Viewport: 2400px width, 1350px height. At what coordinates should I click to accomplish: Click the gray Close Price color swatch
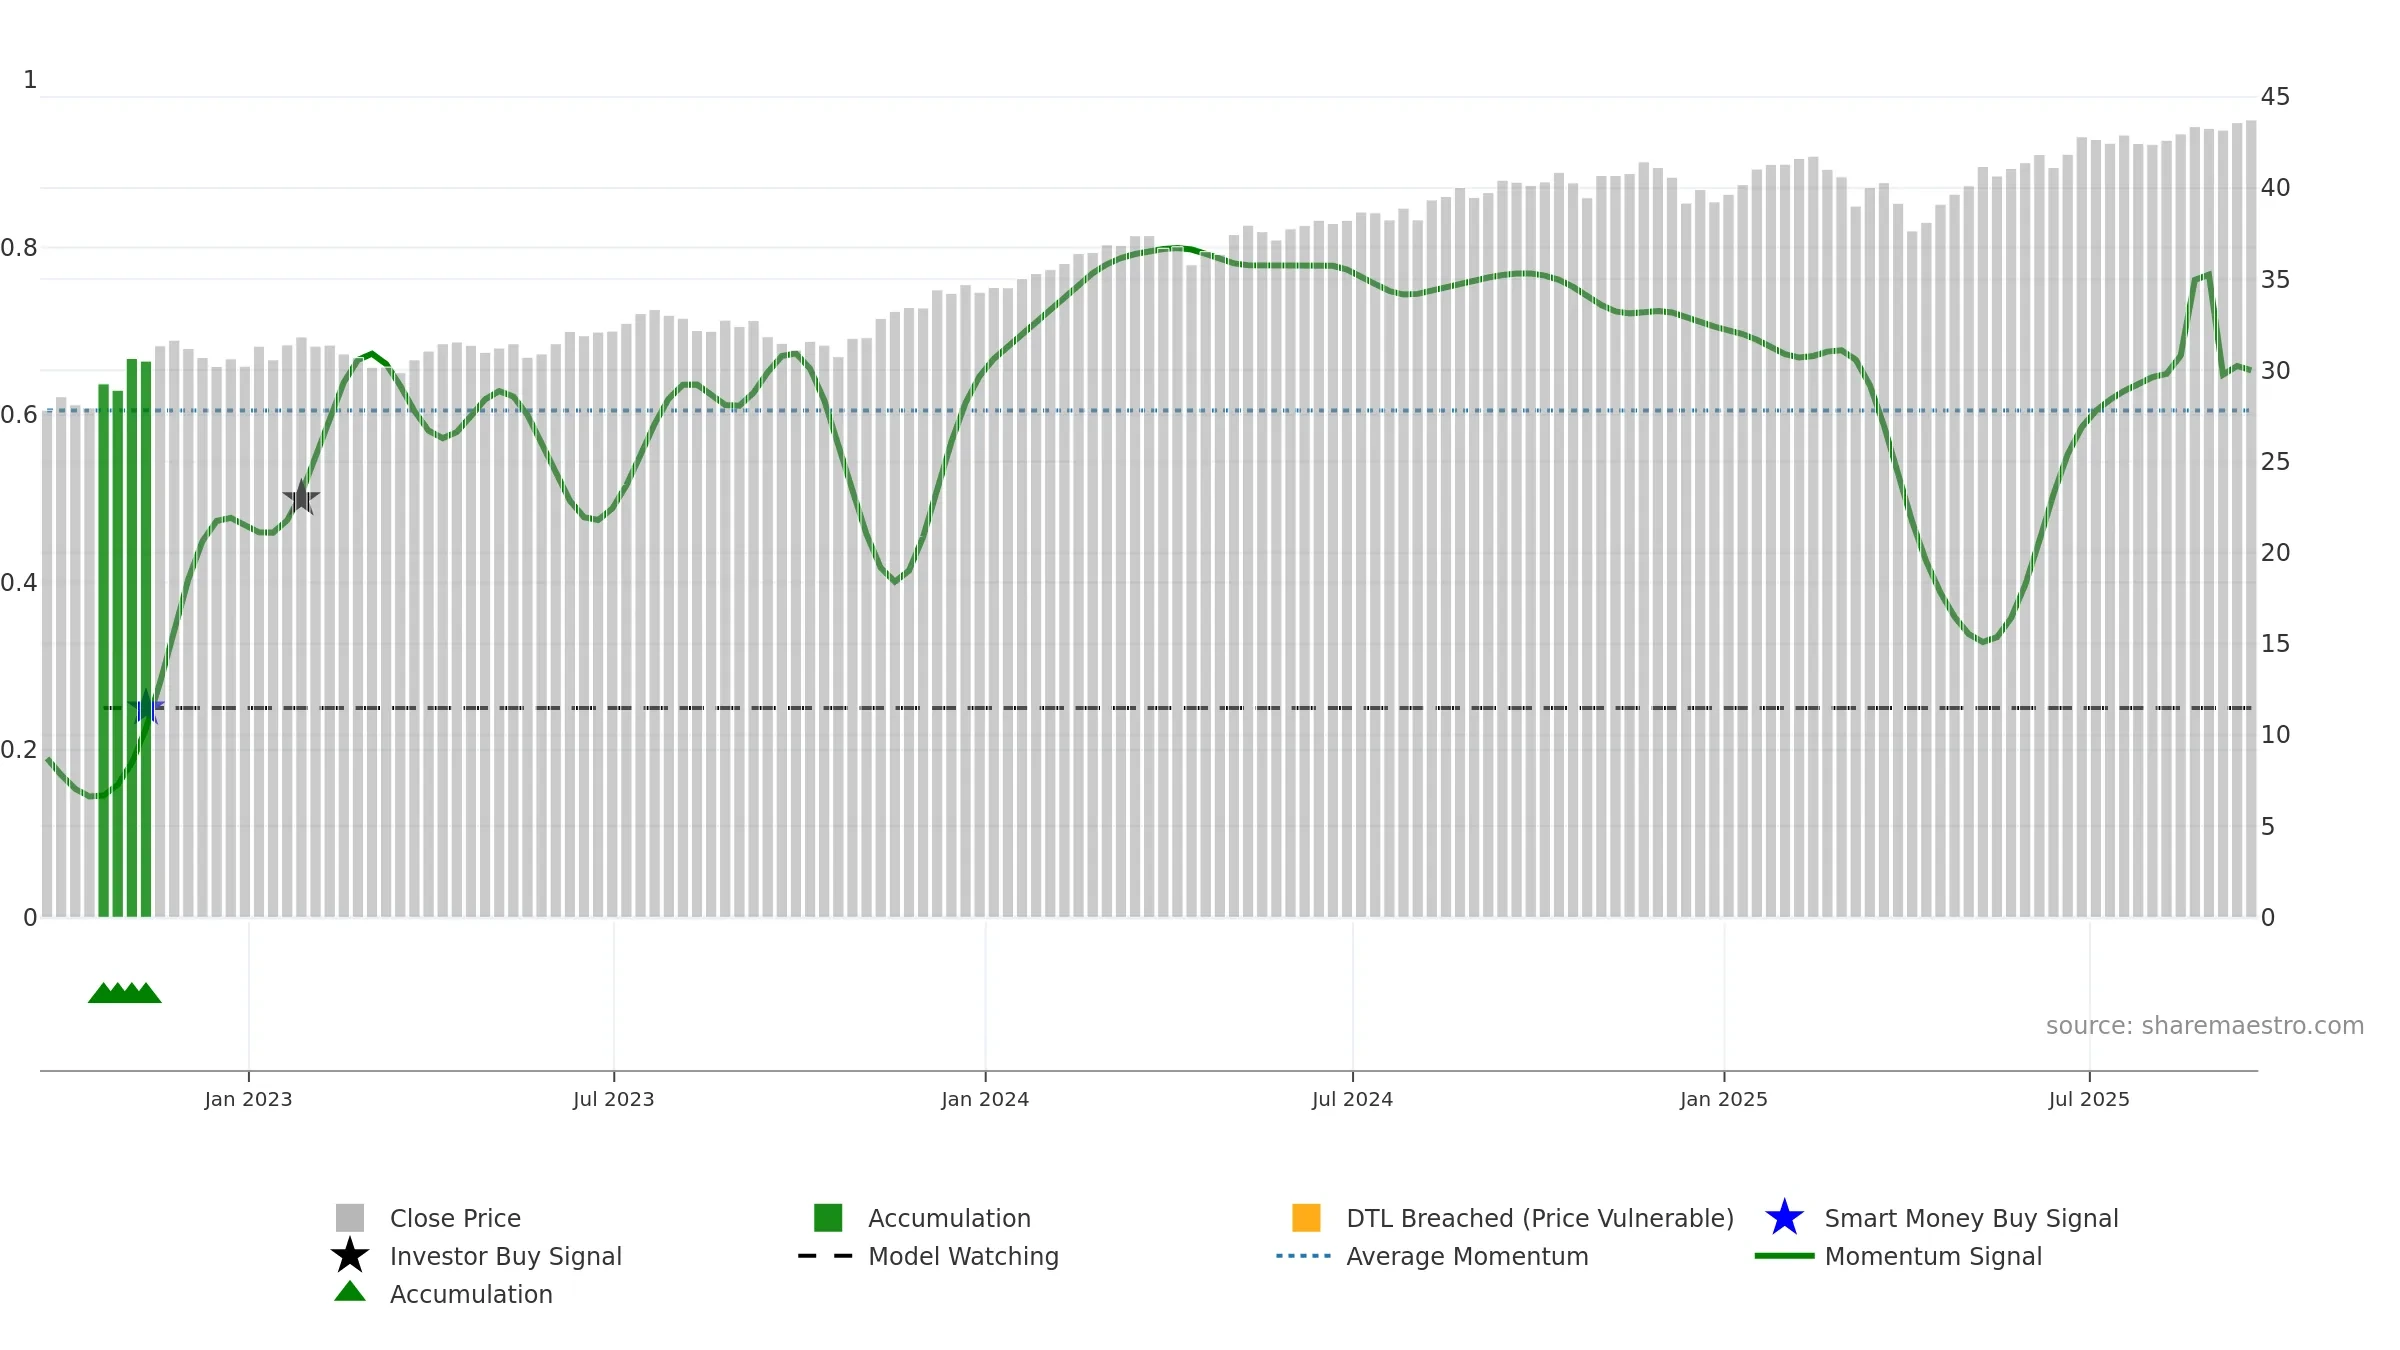pyautogui.click(x=350, y=1218)
